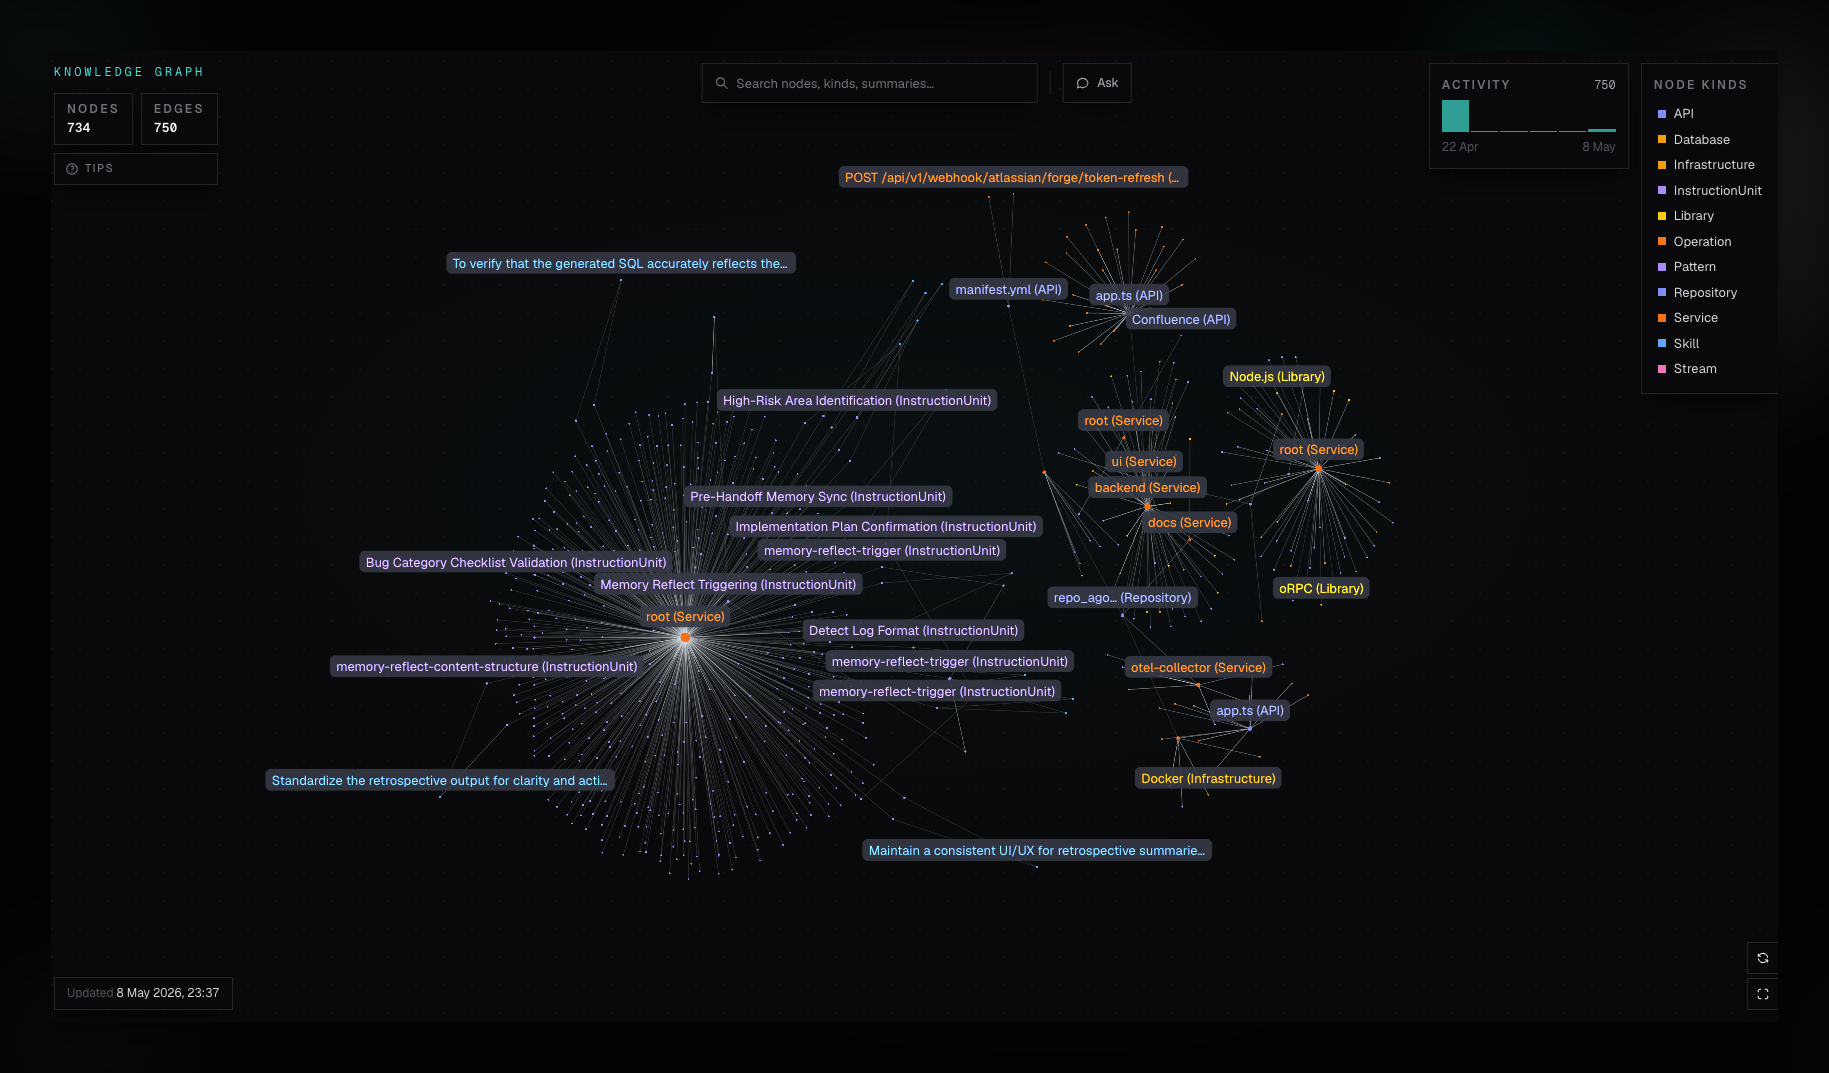Click the search magnifier icon
Screen dimensions: 1829x1073
(x=721, y=83)
